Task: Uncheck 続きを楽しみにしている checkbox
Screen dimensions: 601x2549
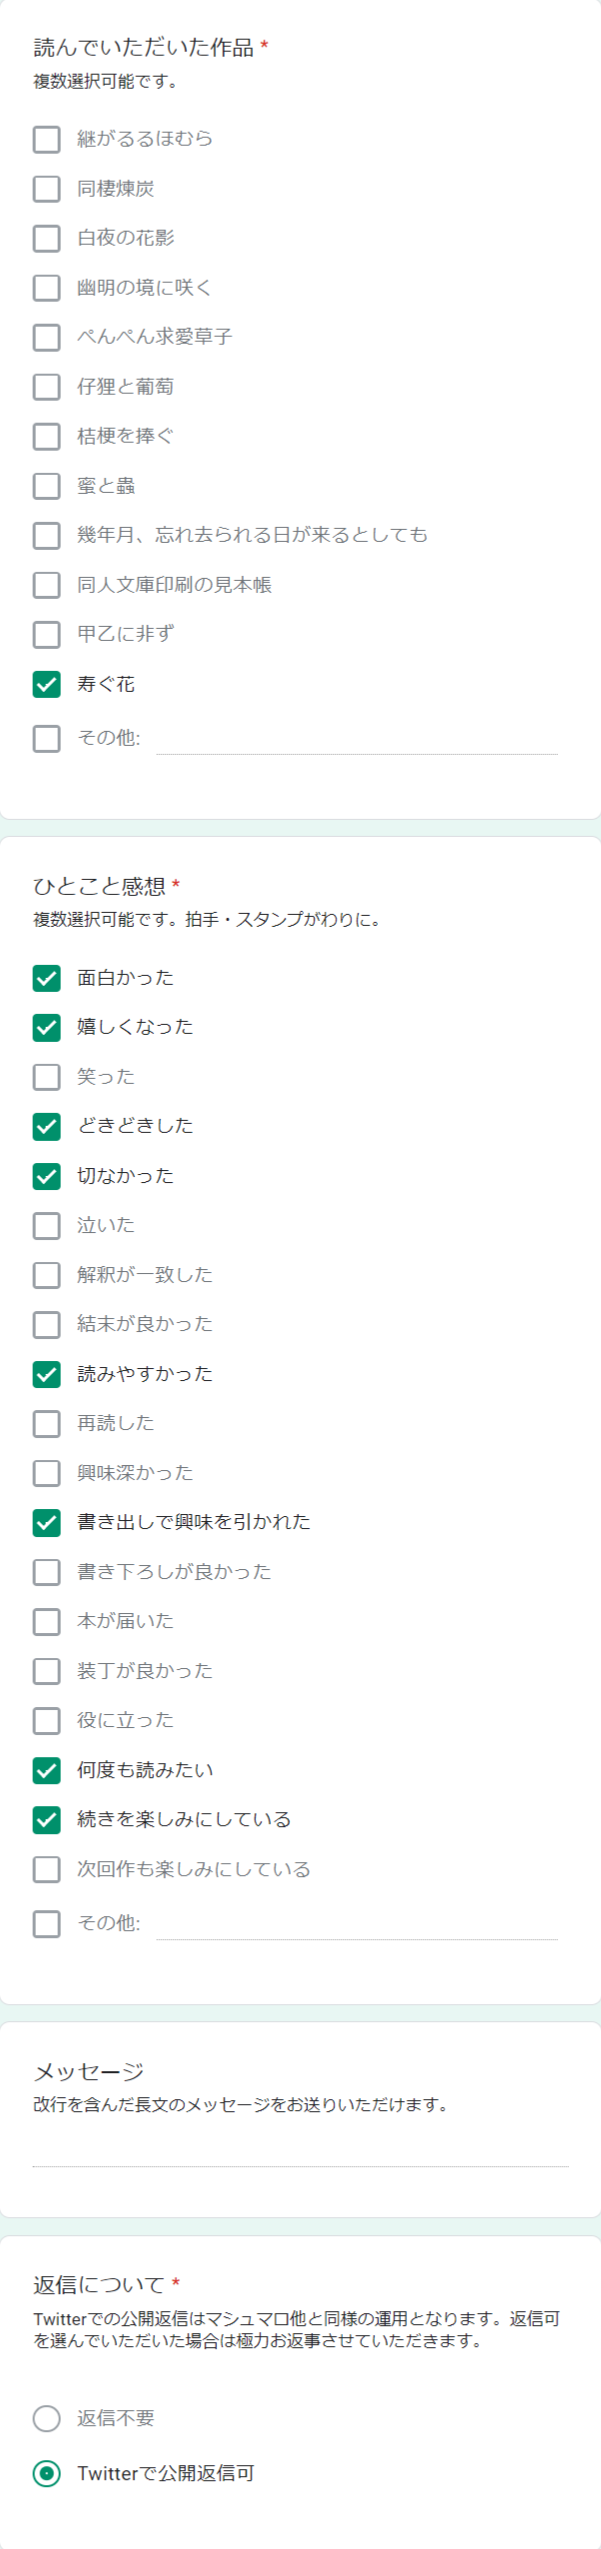Action: pyautogui.click(x=47, y=1820)
